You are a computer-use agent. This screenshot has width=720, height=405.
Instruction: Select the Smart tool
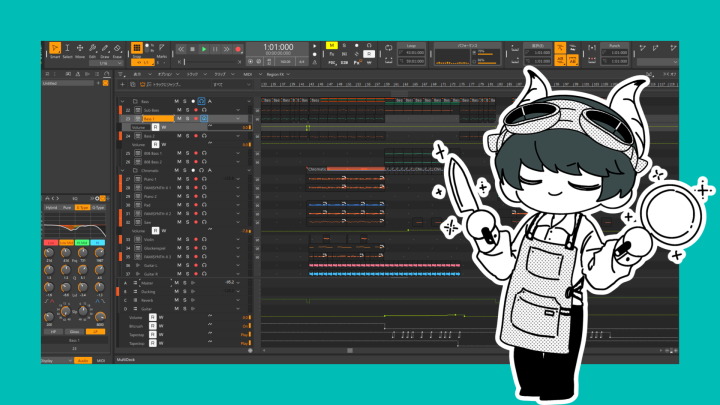tap(55, 48)
